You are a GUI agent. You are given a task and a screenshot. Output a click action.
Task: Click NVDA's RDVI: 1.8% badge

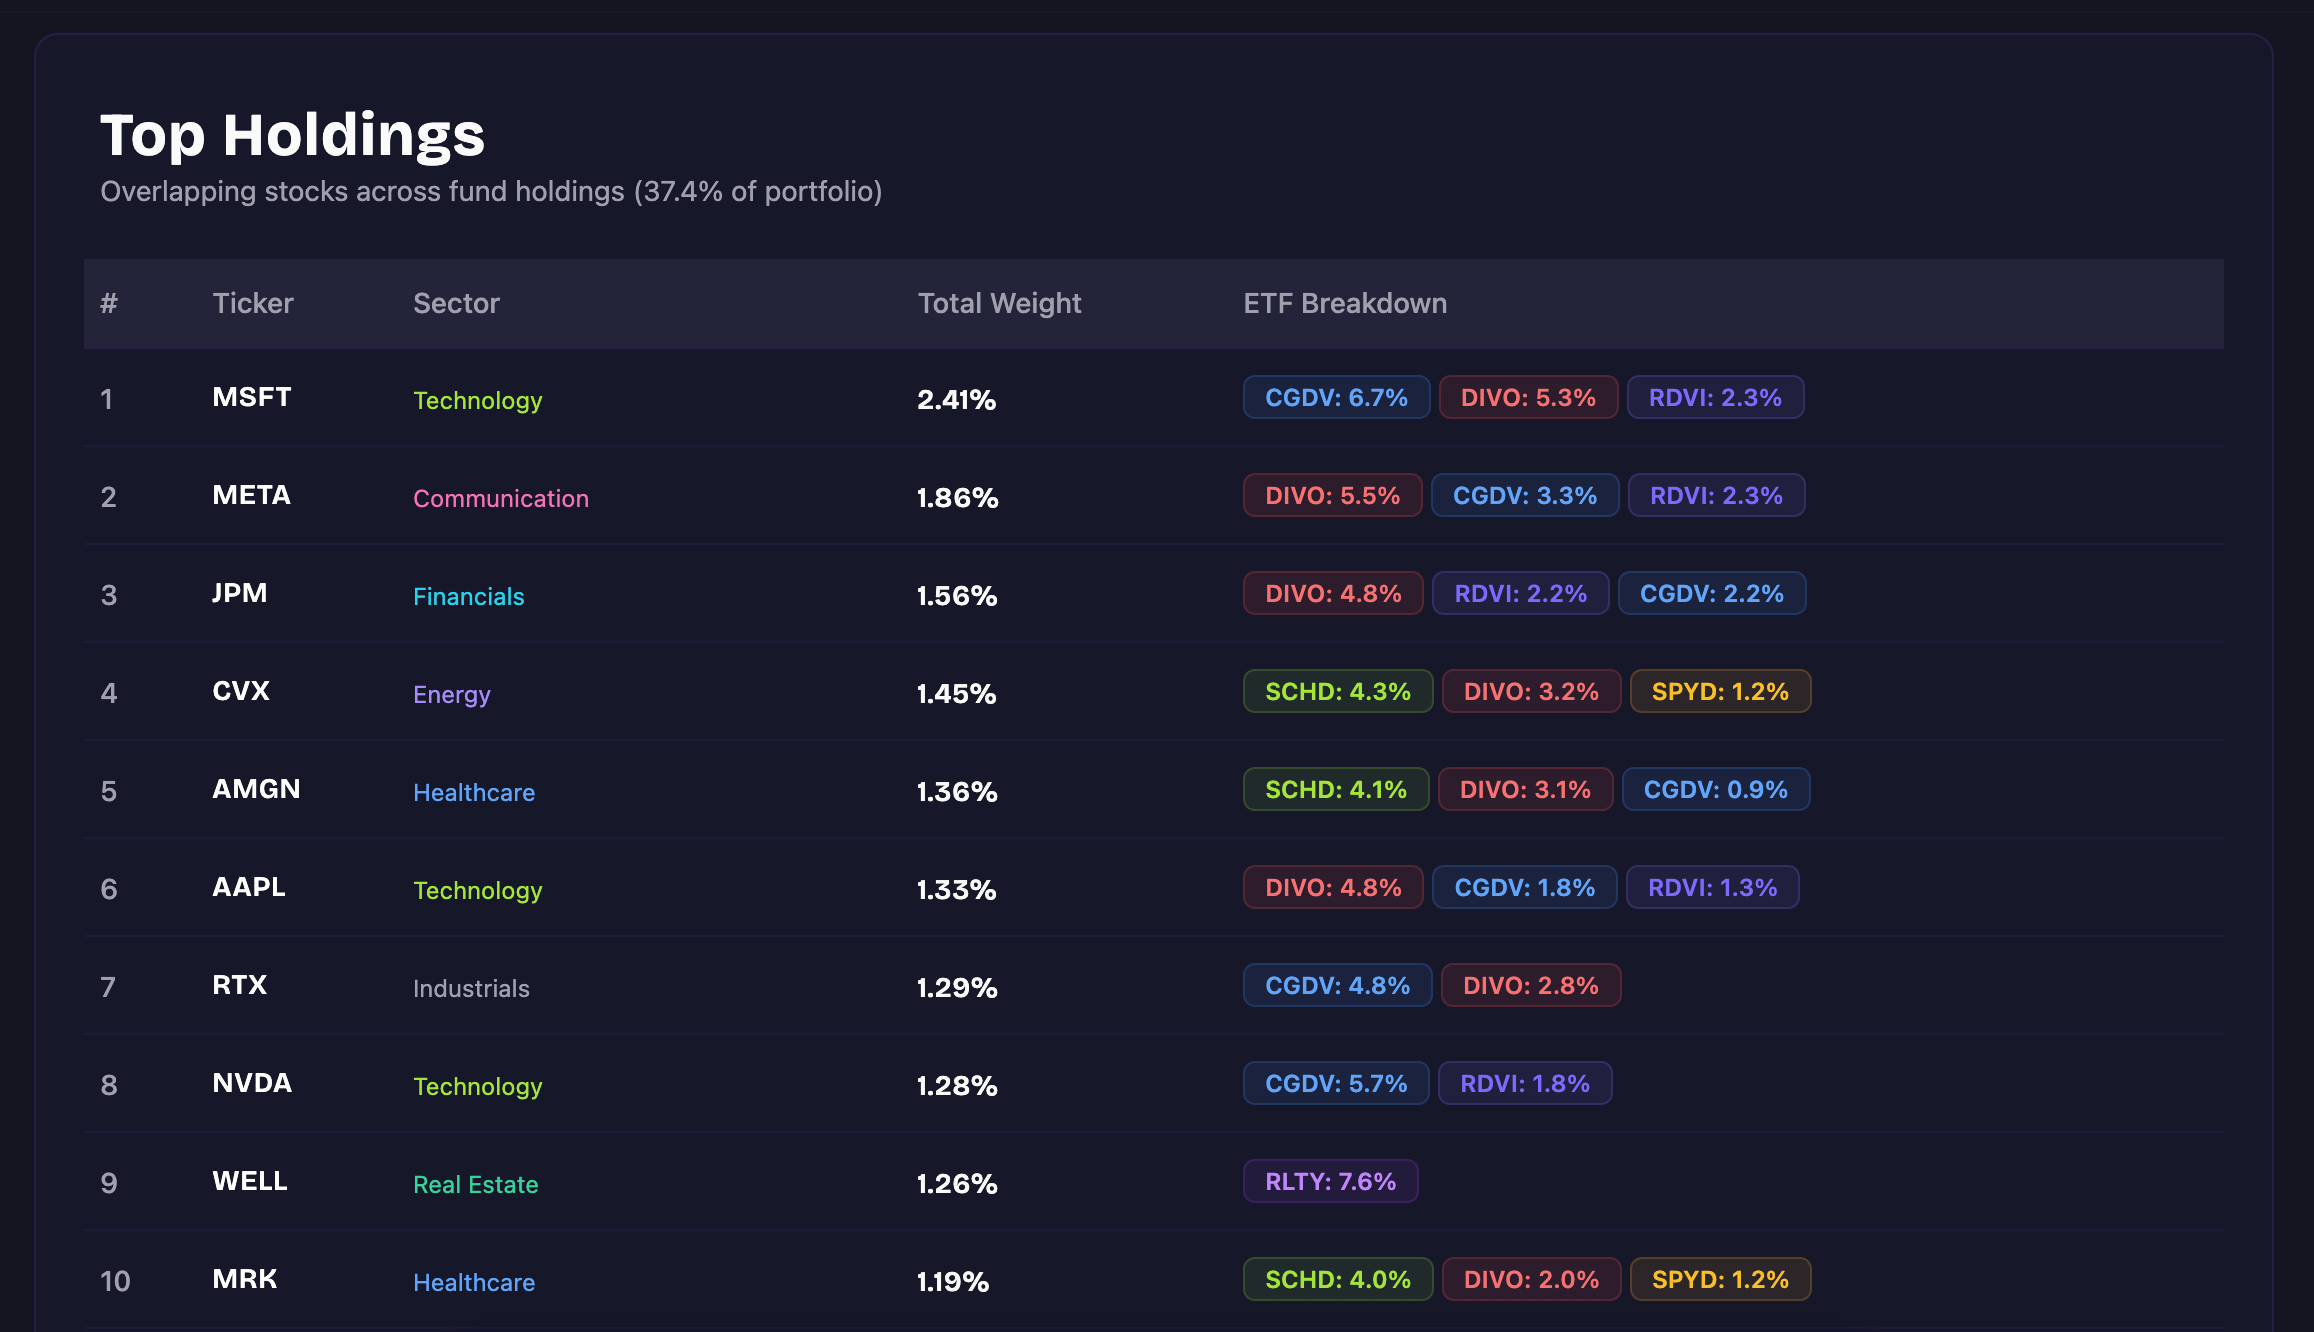[1524, 1083]
